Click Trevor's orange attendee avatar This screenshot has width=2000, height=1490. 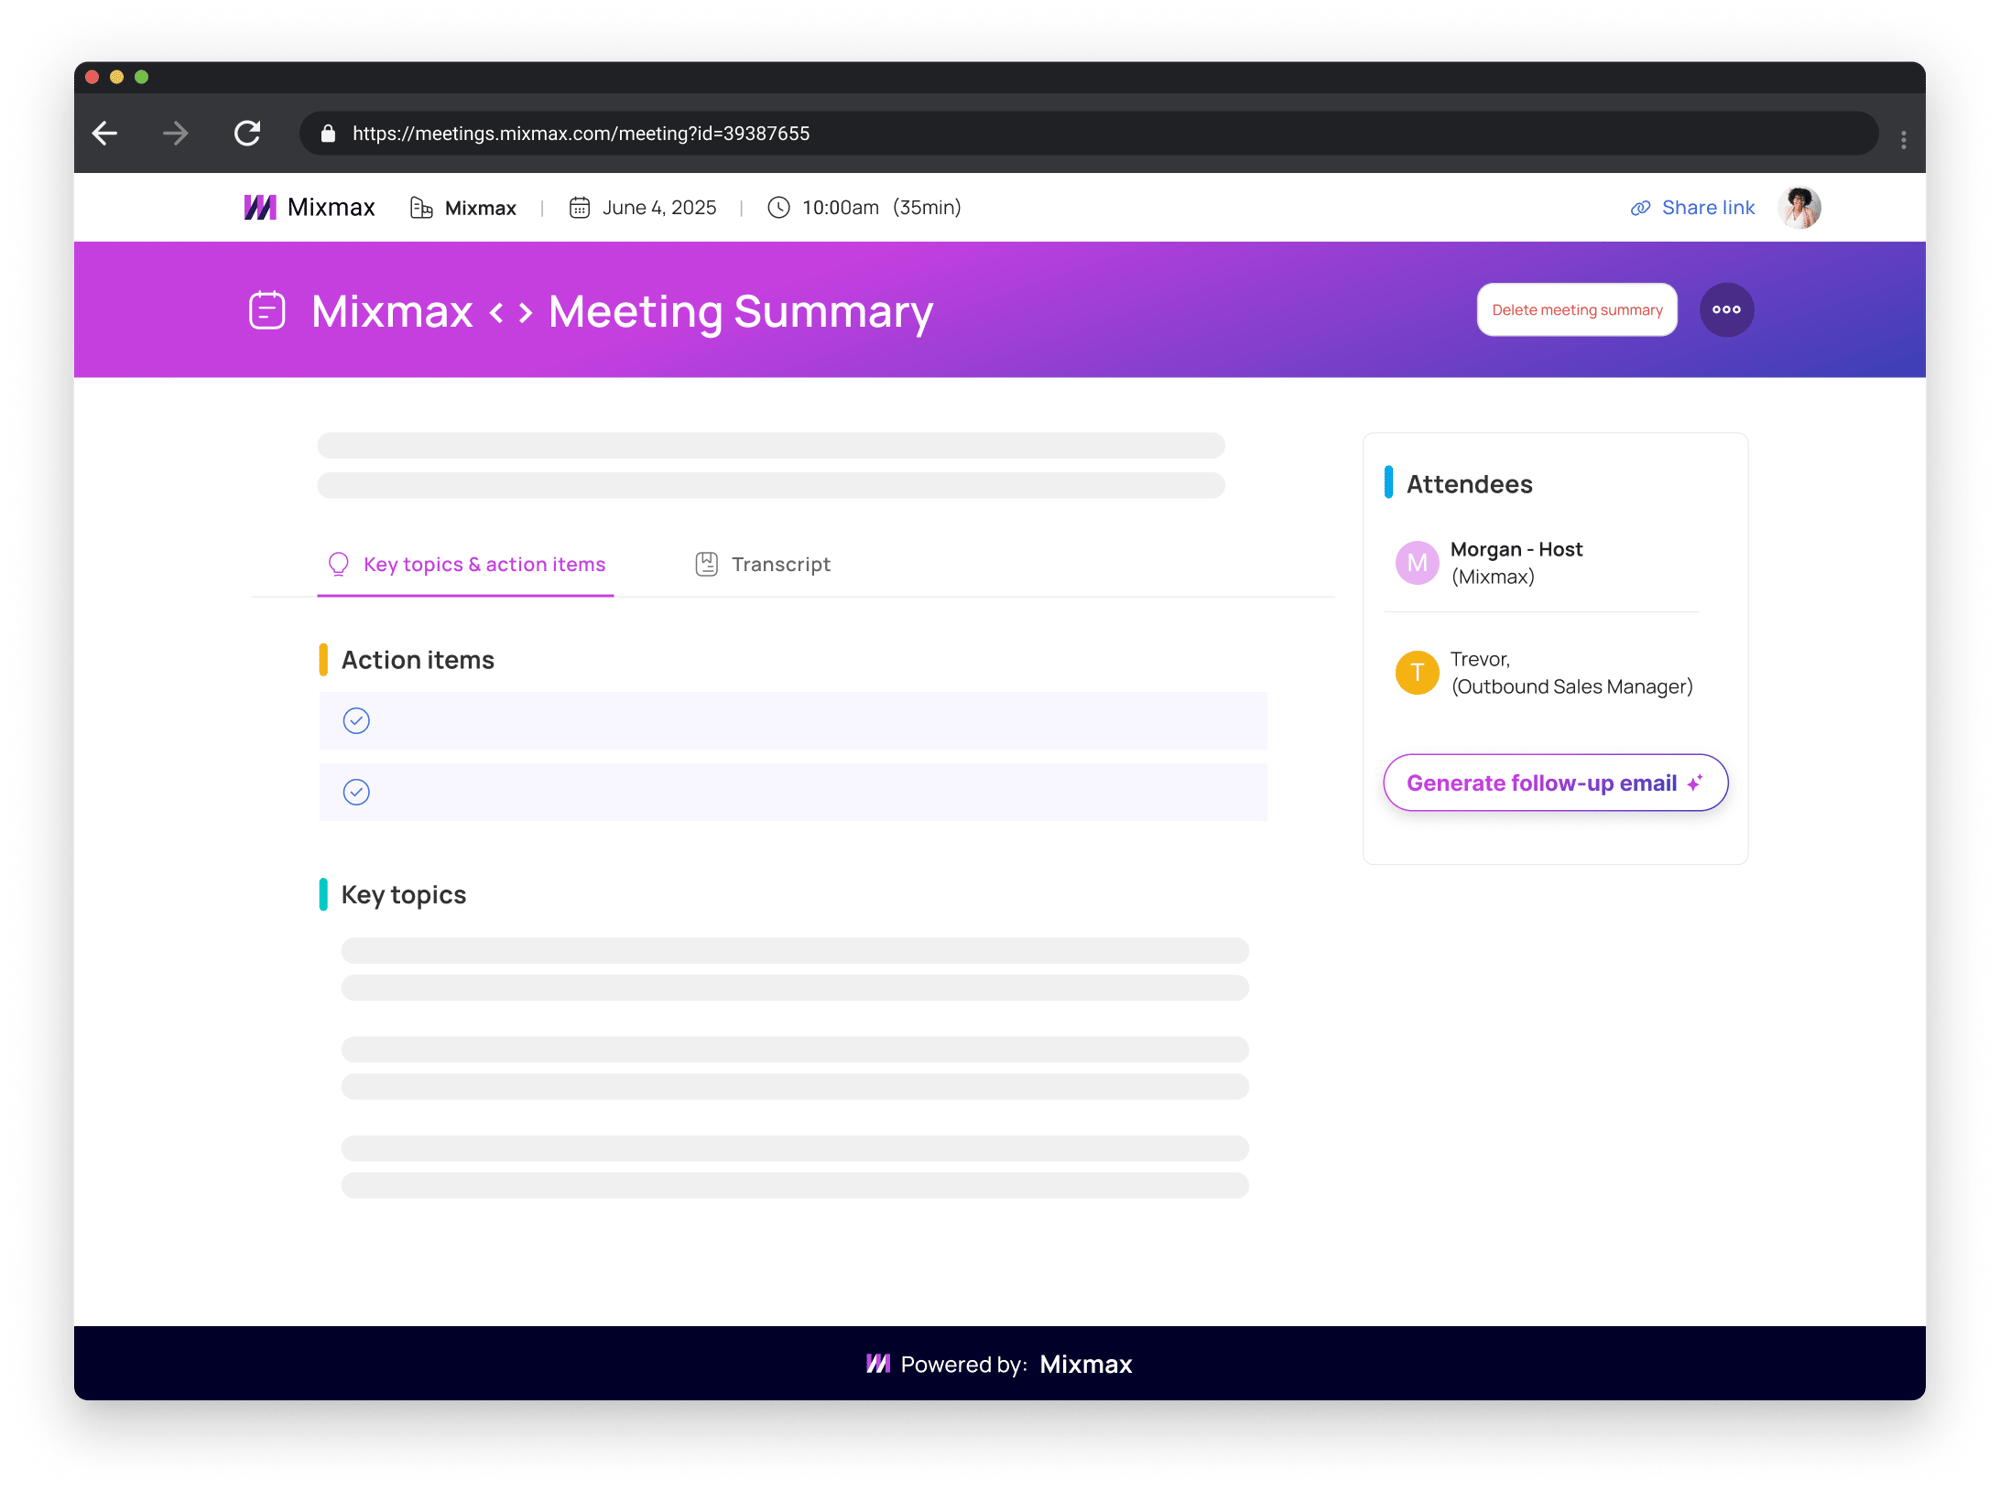[1417, 672]
